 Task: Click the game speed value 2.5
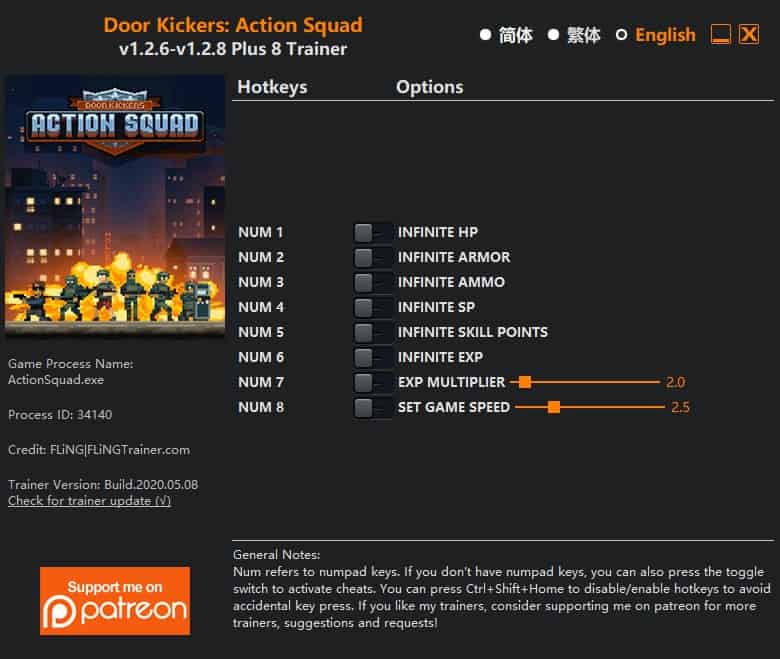tap(680, 407)
